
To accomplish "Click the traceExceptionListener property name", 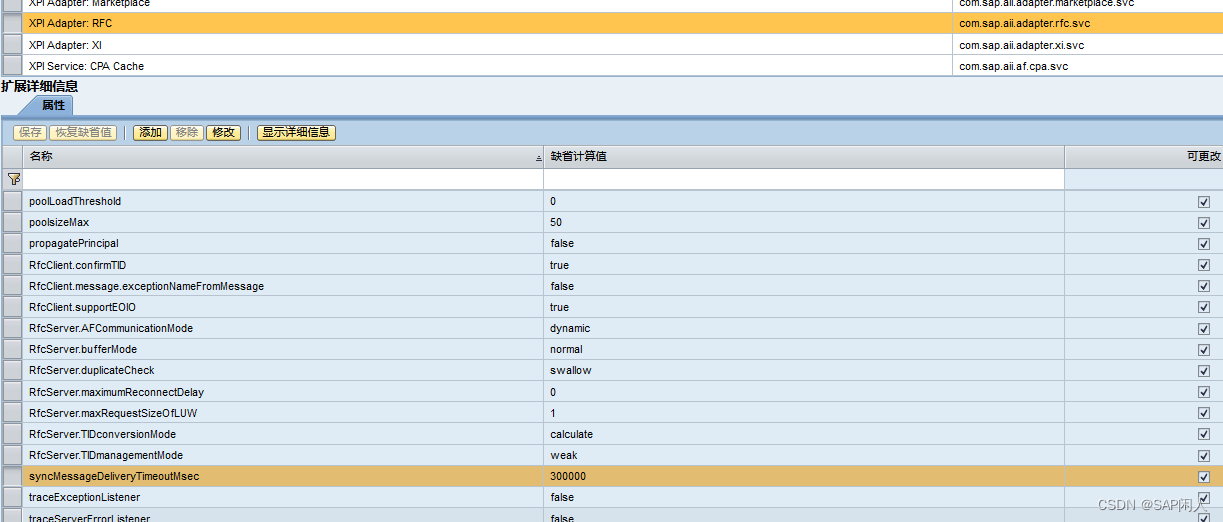I will (84, 497).
